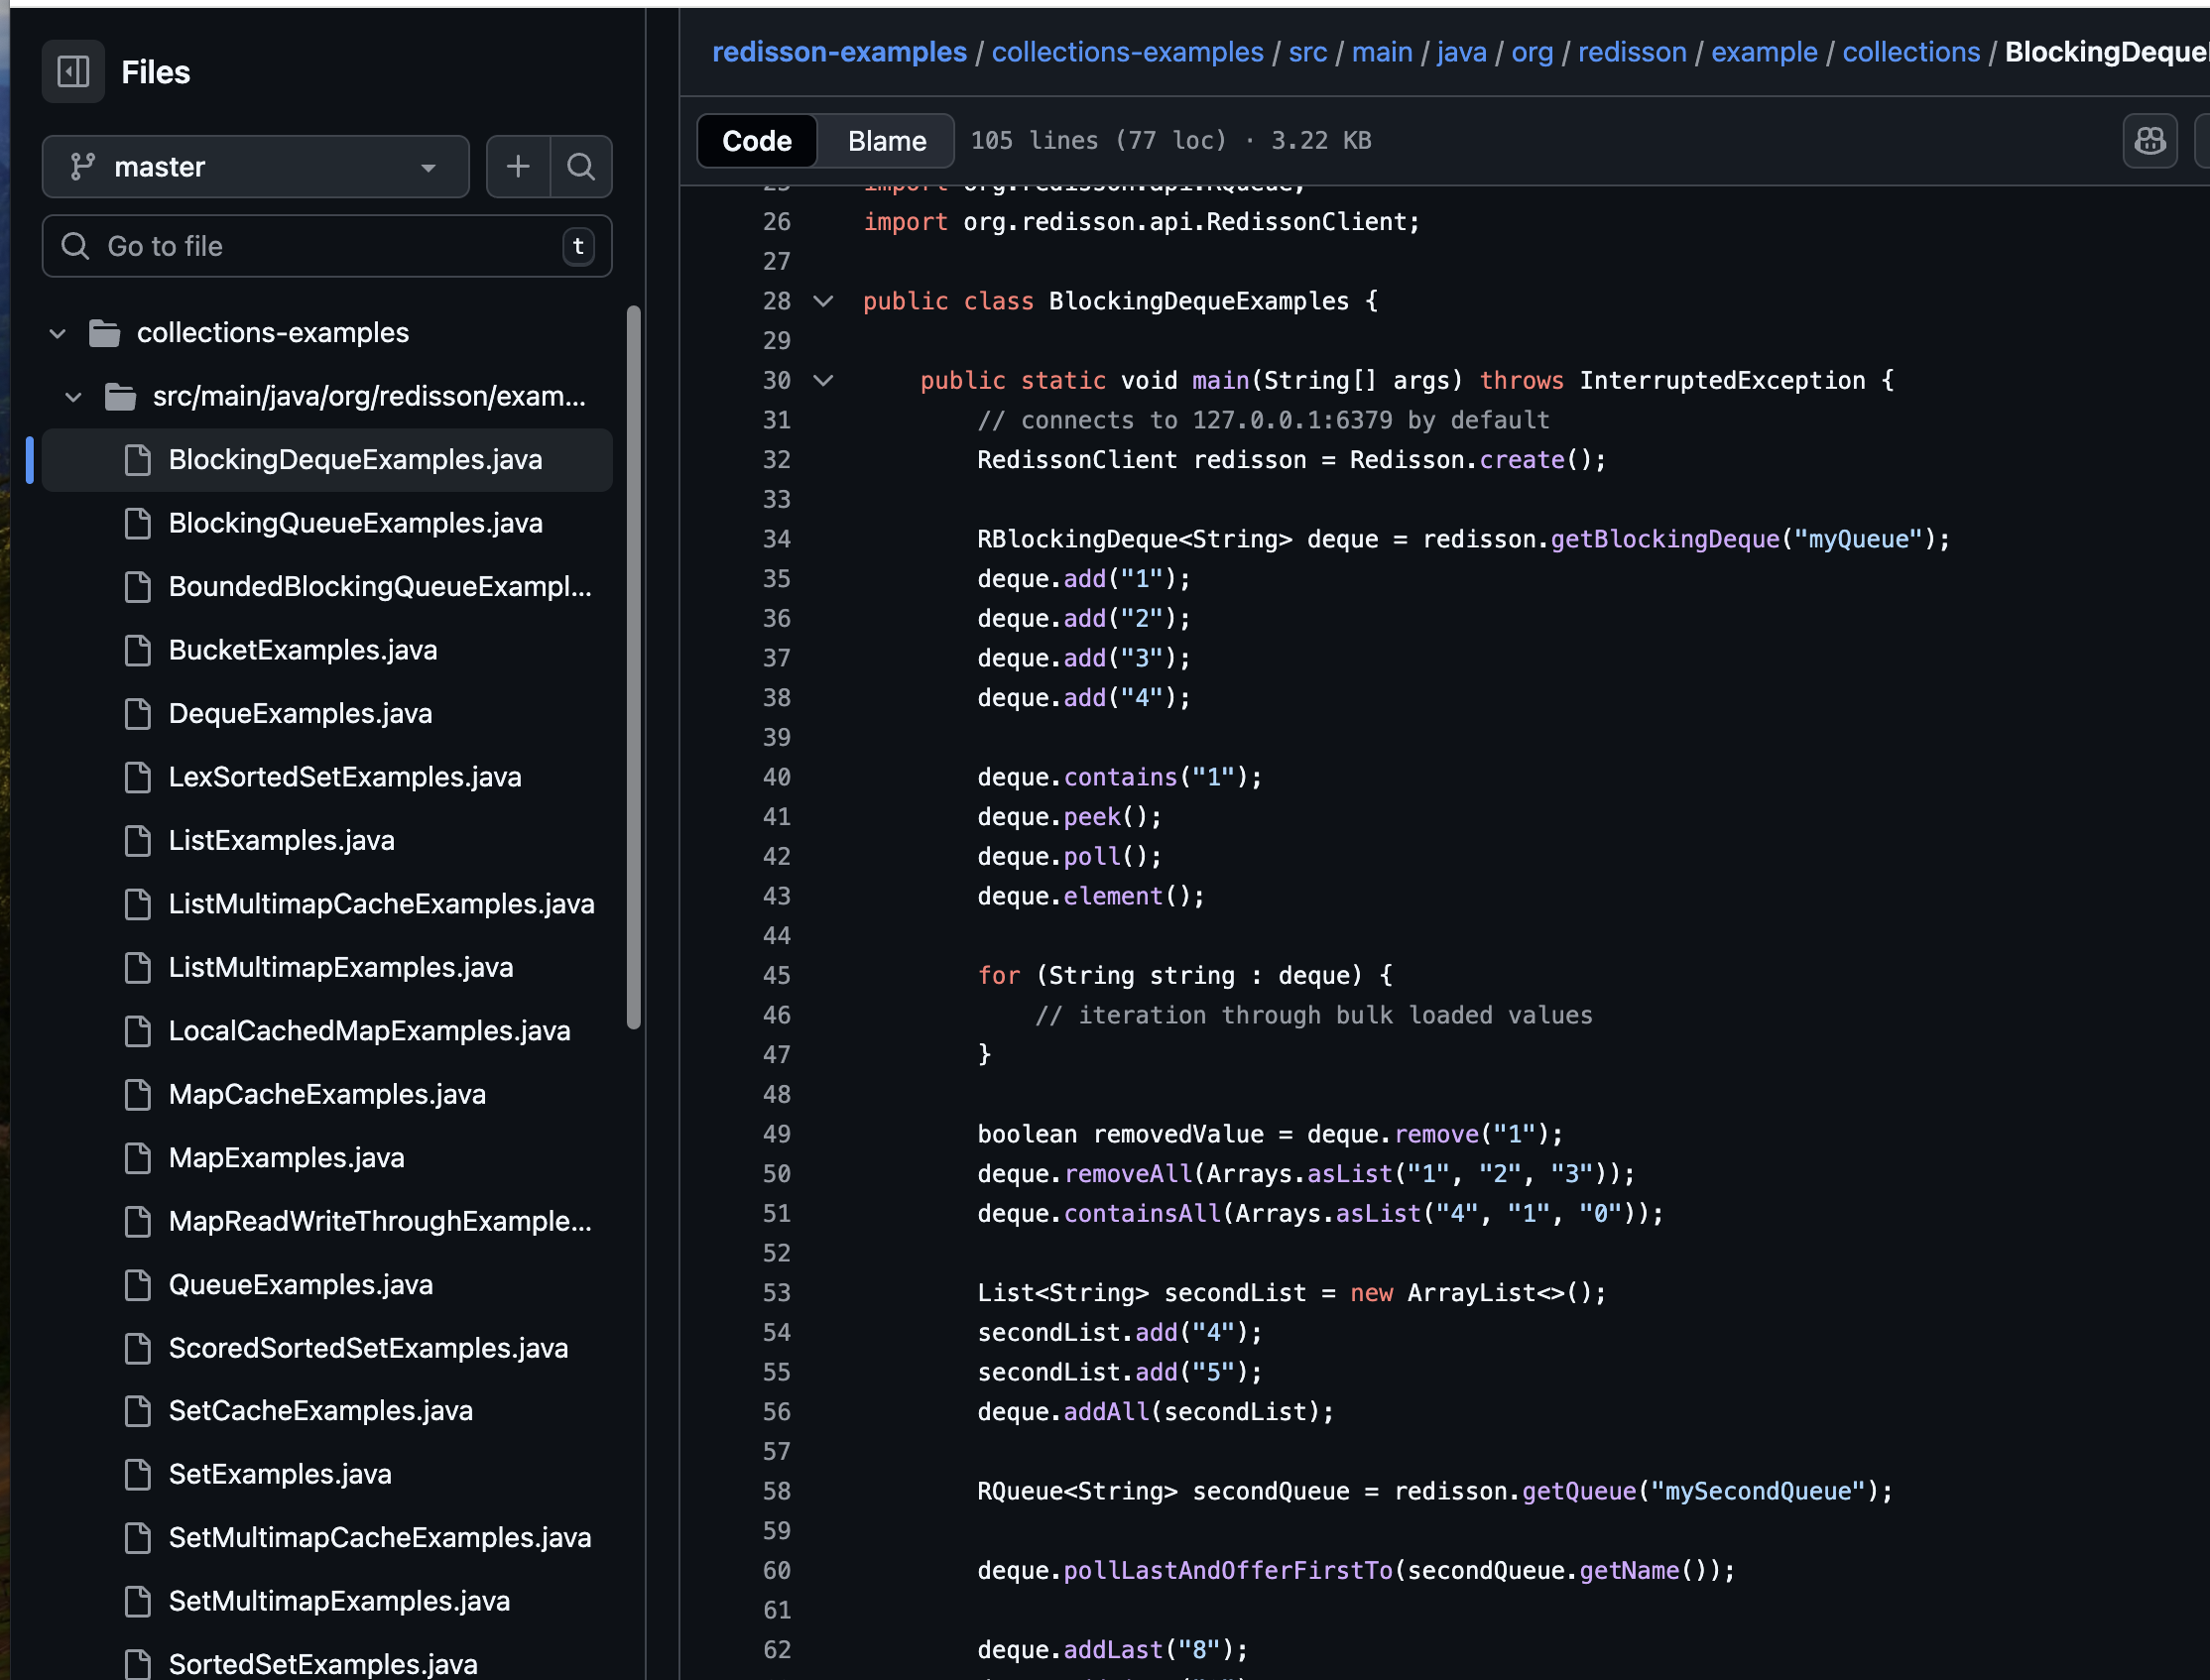Click the collections-examples folder icon
The height and width of the screenshot is (1680, 2210).
click(105, 333)
